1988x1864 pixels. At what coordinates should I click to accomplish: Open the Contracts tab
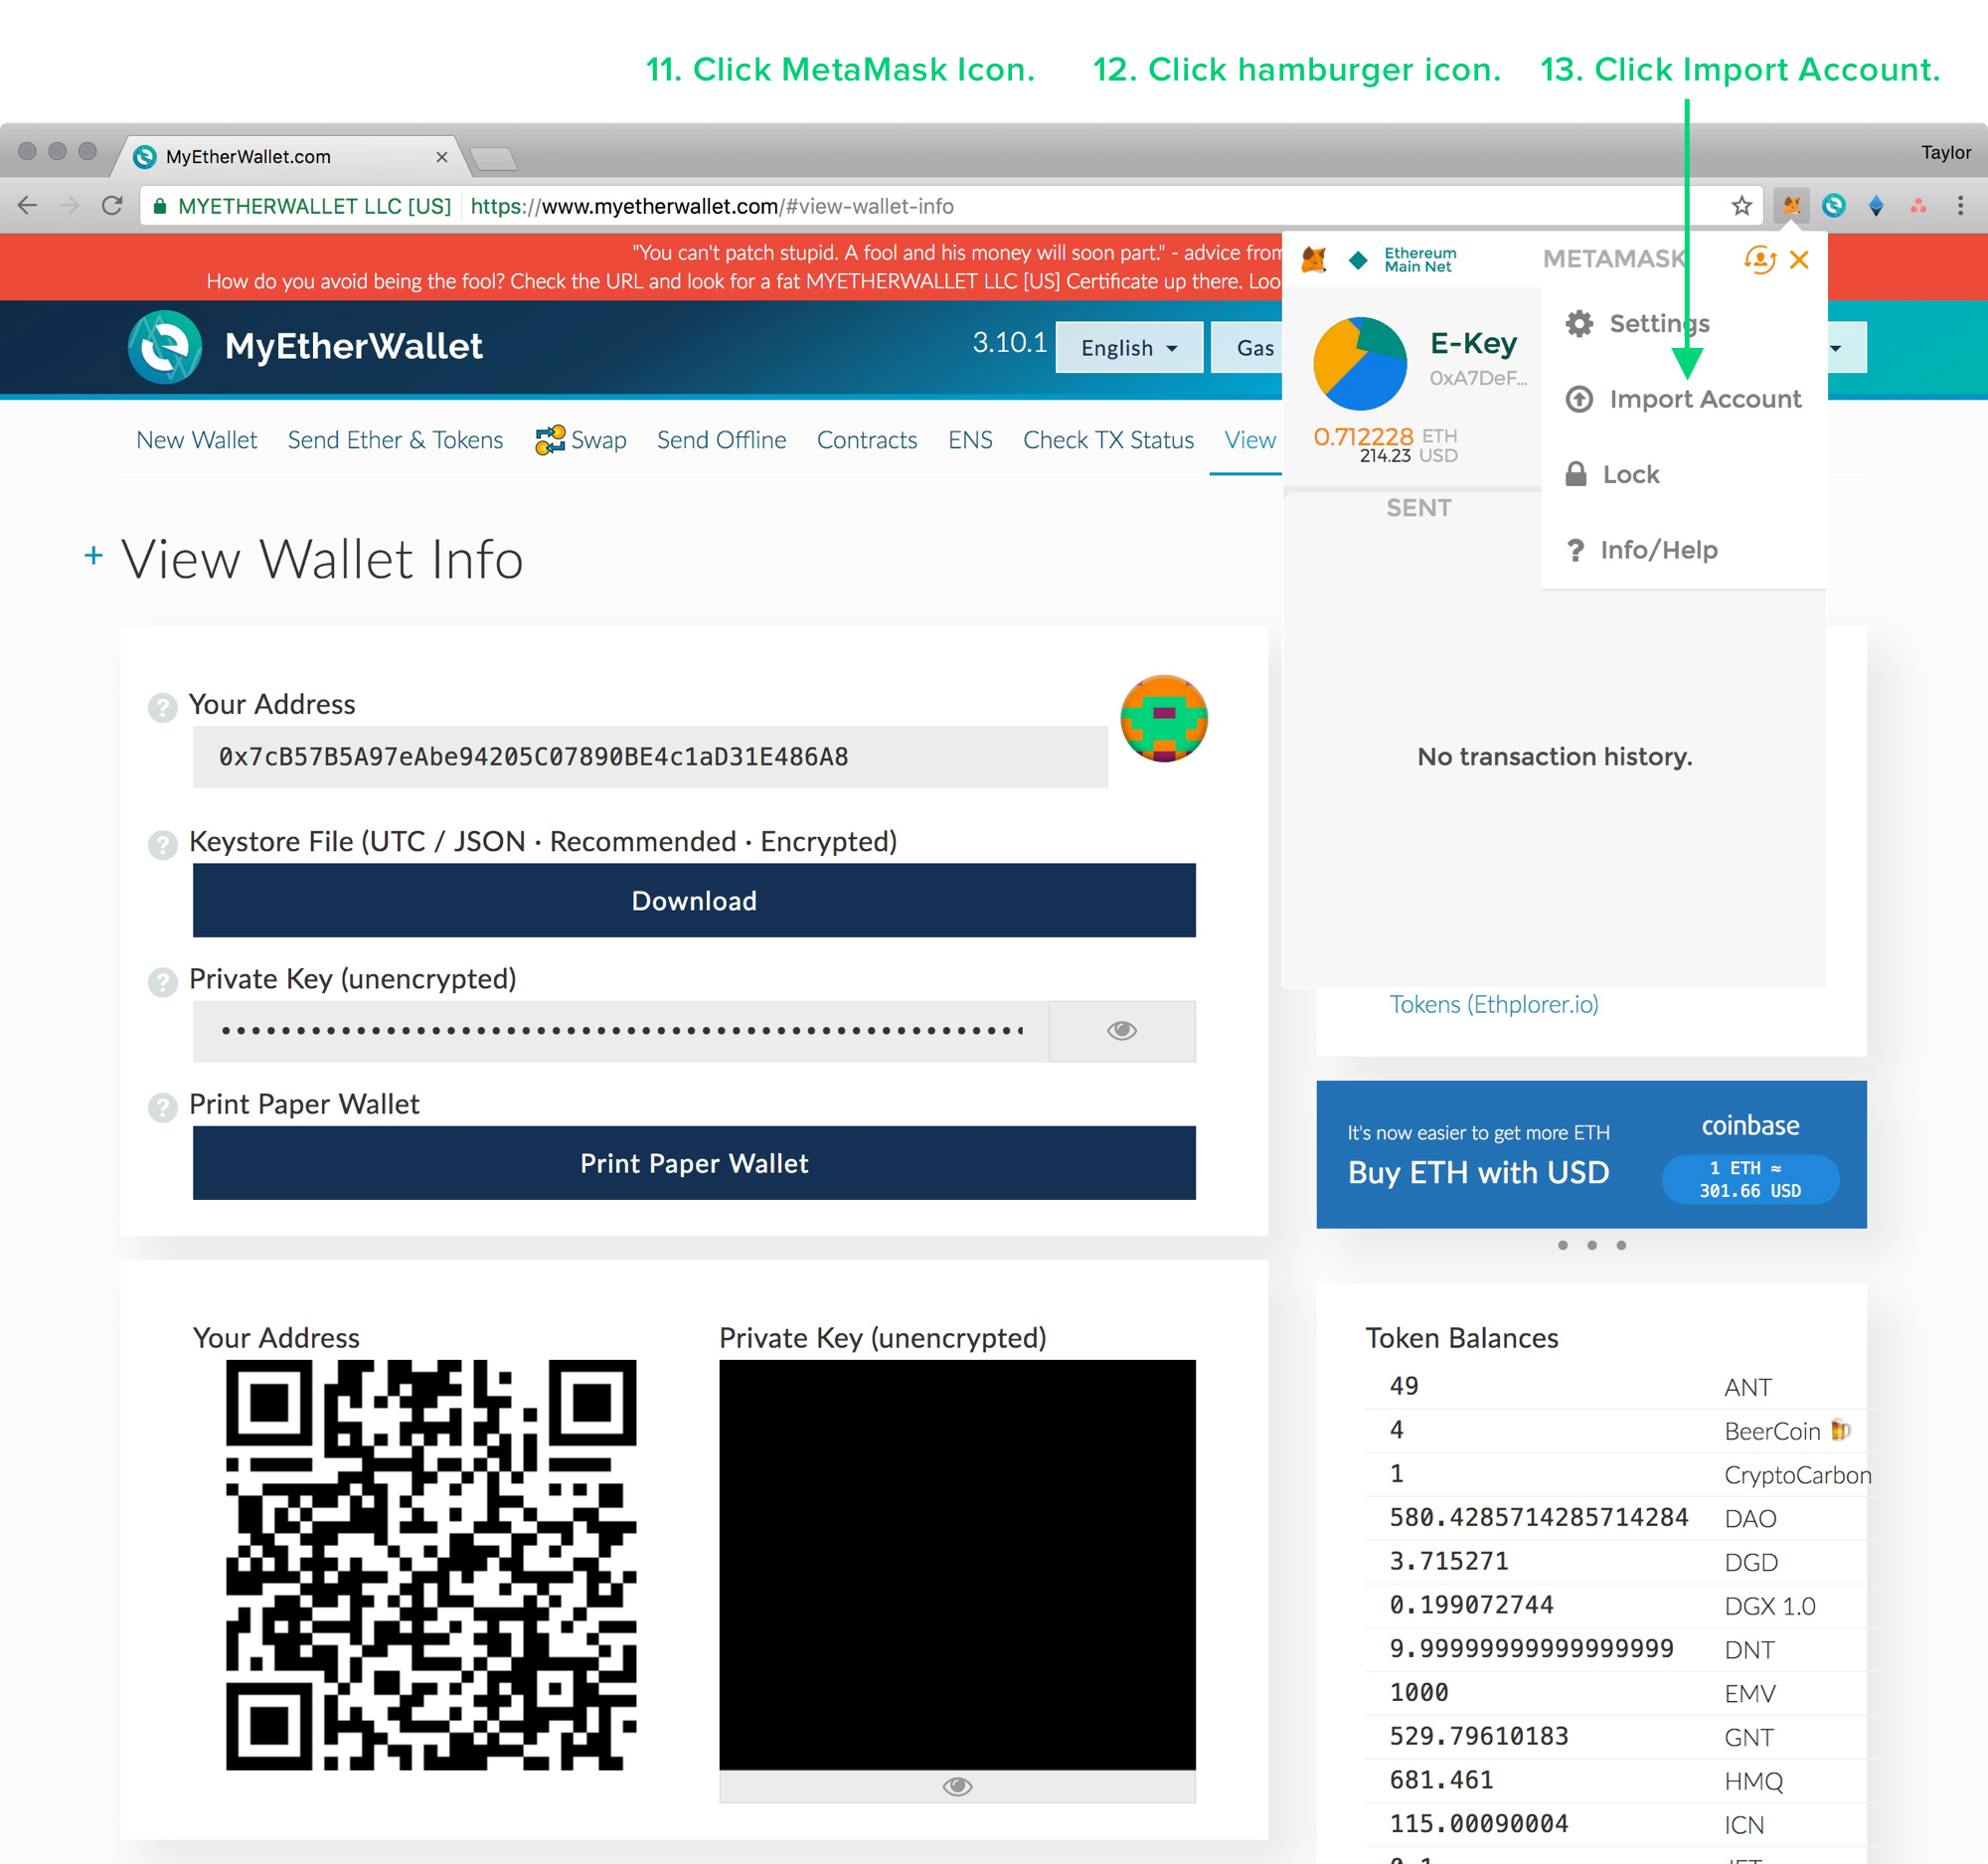point(867,440)
